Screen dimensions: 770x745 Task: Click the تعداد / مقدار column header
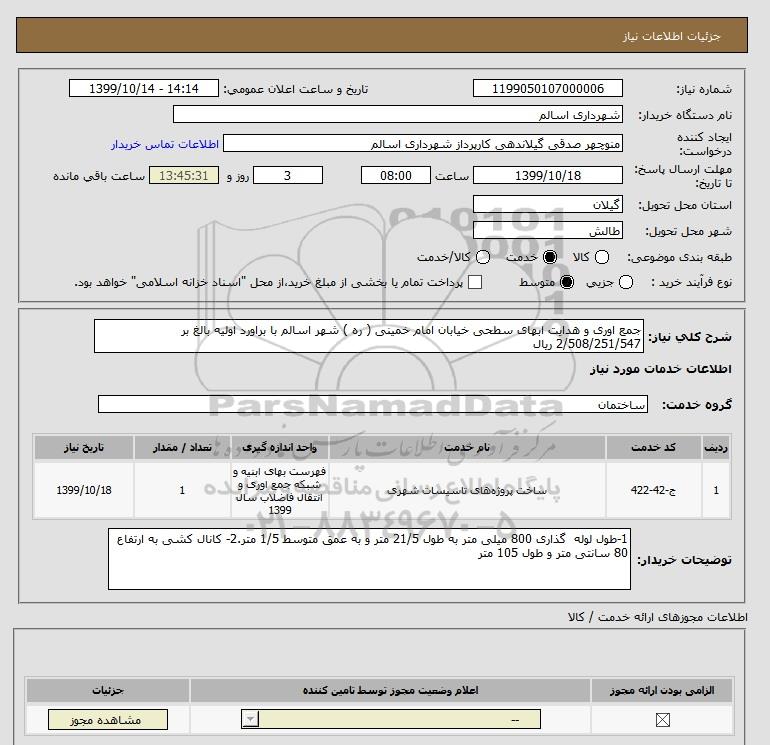(182, 447)
